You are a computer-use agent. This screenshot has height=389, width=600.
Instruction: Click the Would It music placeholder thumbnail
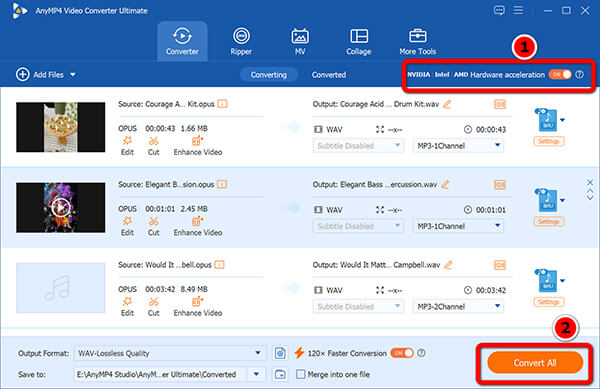pos(60,288)
